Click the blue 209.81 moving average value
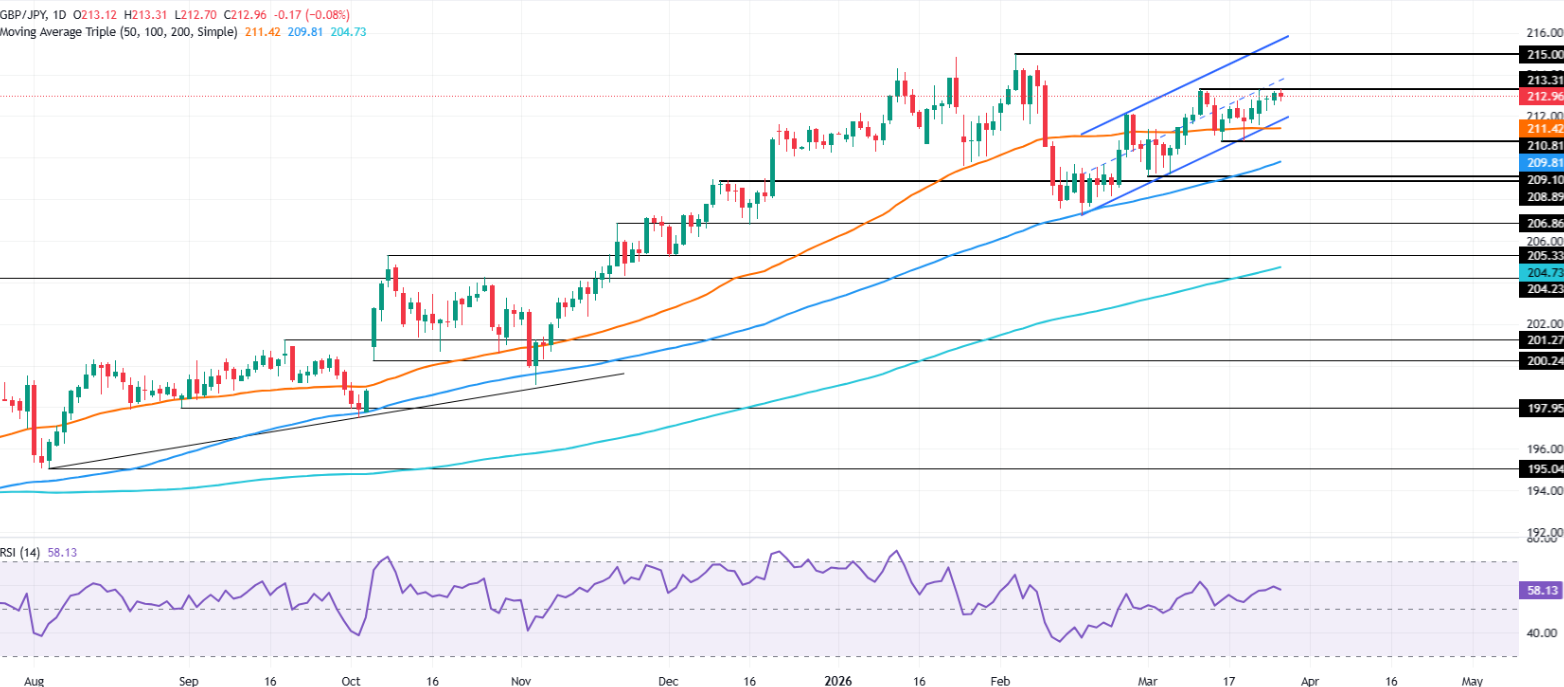Image resolution: width=1564 pixels, height=687 pixels. (306, 32)
